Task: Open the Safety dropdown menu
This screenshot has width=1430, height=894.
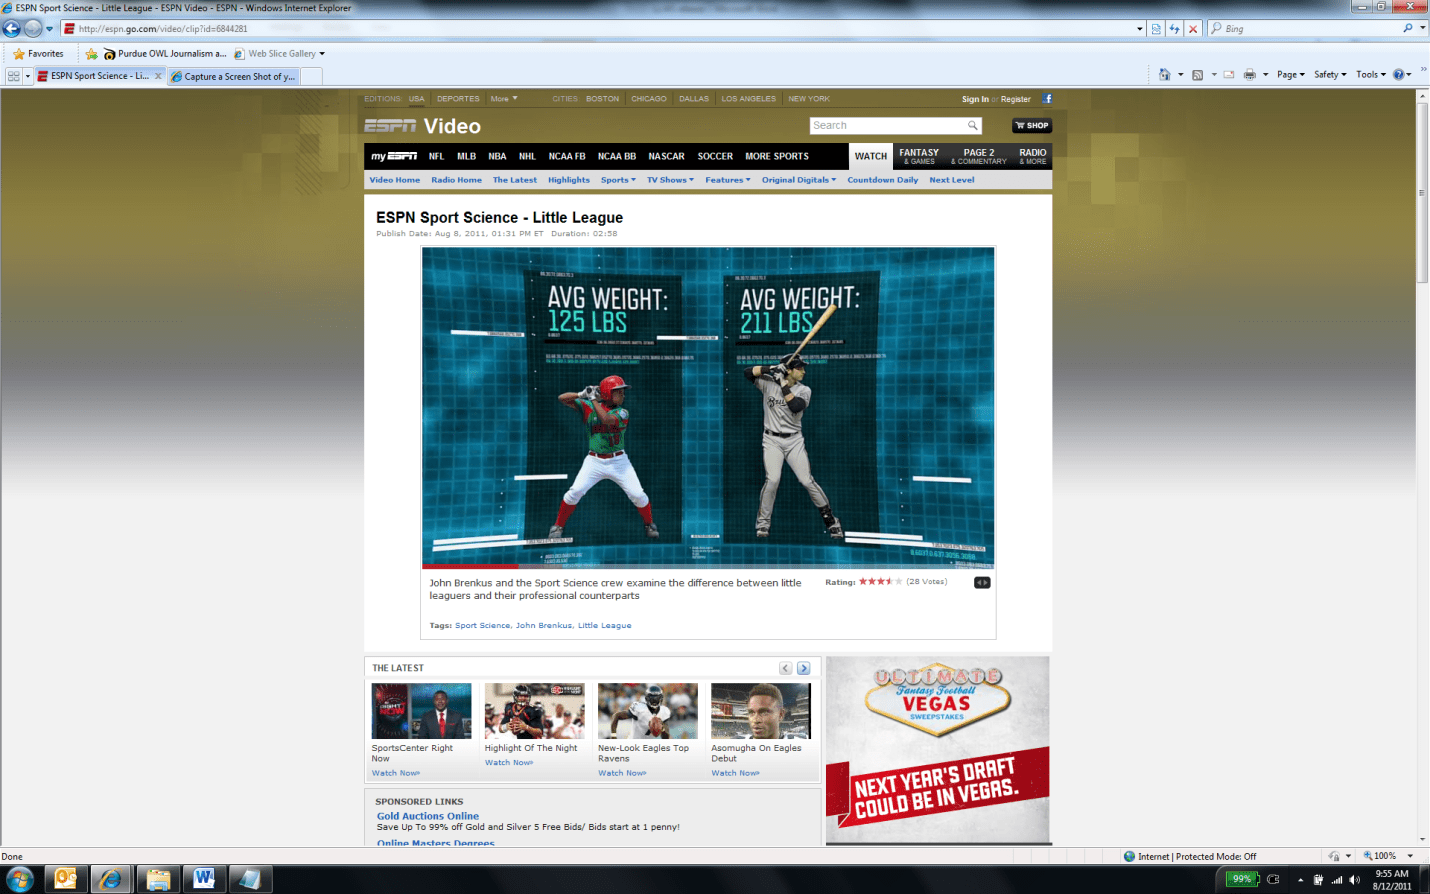Action: (1328, 75)
